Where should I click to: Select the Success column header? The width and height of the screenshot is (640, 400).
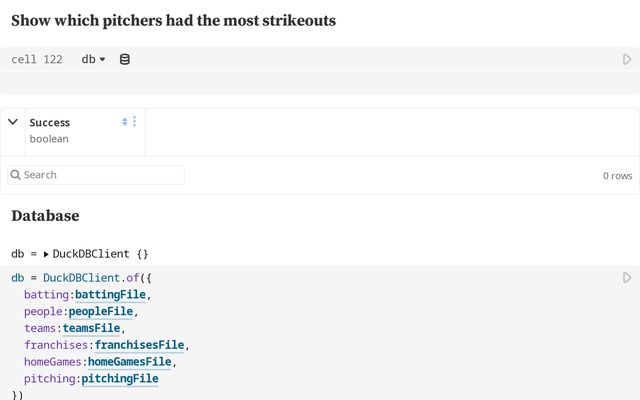tap(50, 122)
